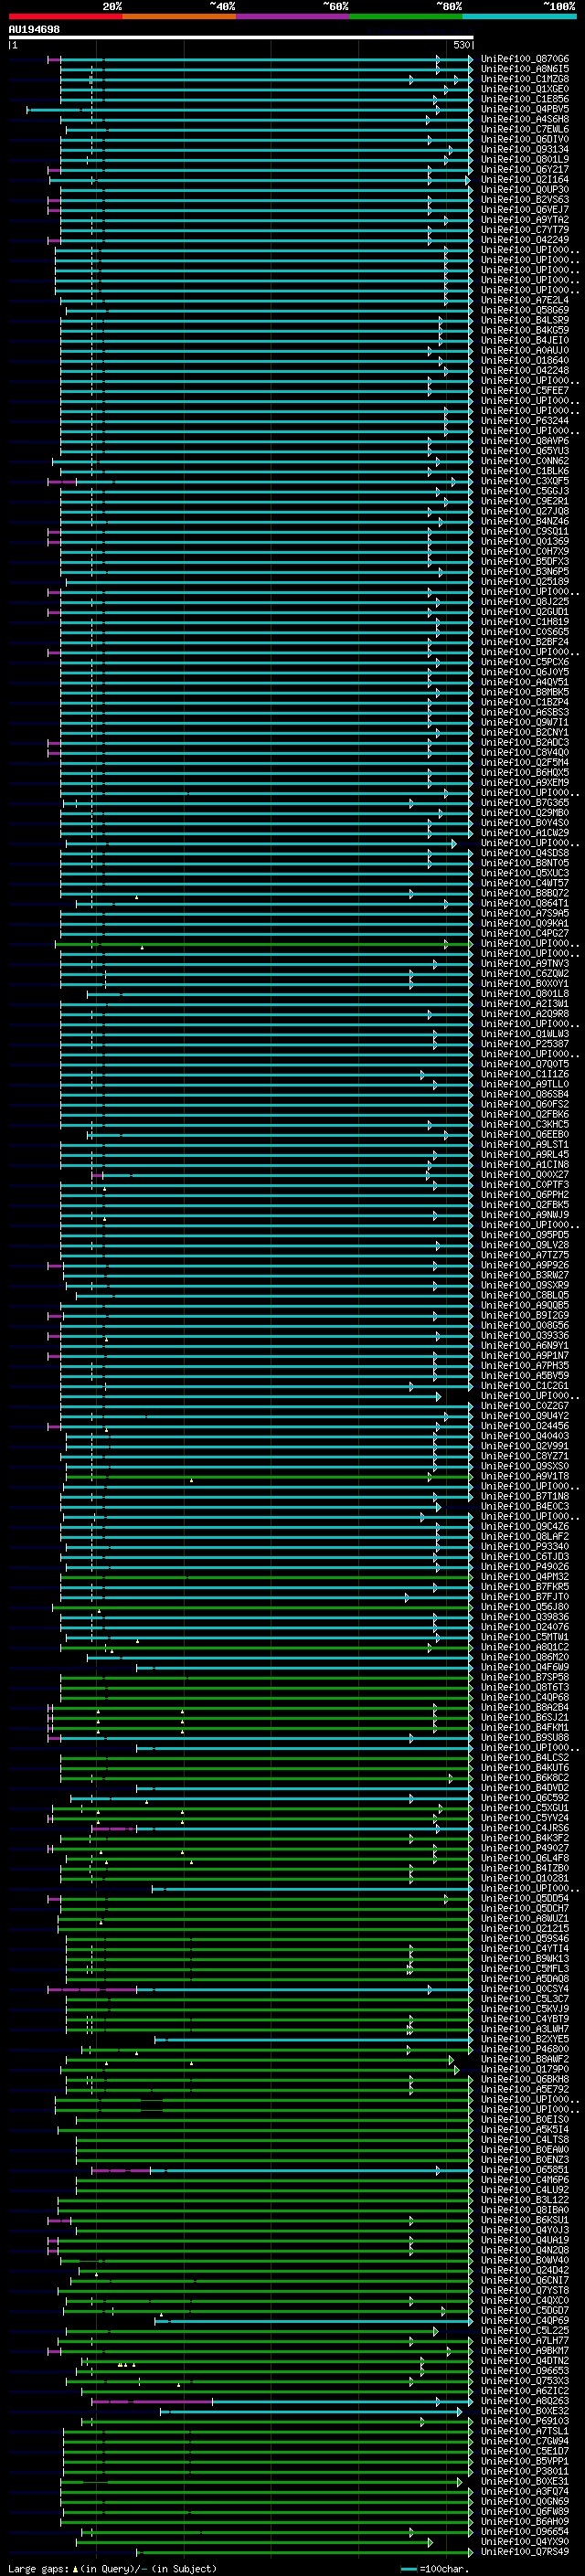Click the orange ~40% identity legend segment
585x2576 pixels.
(x=179, y=16)
